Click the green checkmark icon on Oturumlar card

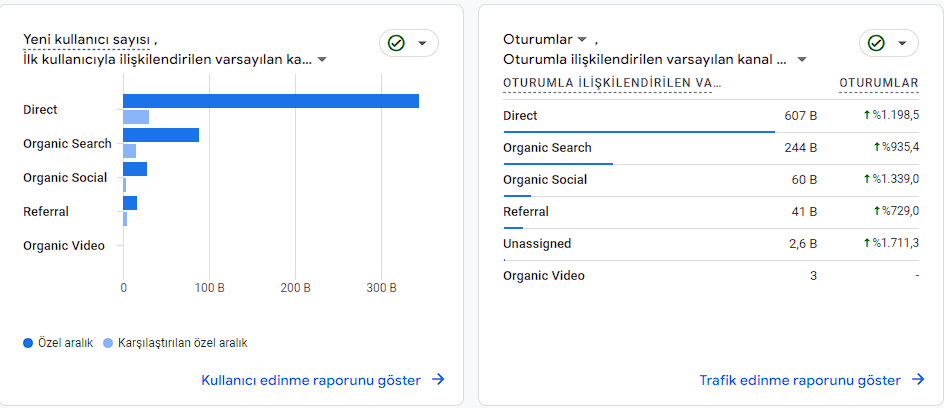(876, 43)
